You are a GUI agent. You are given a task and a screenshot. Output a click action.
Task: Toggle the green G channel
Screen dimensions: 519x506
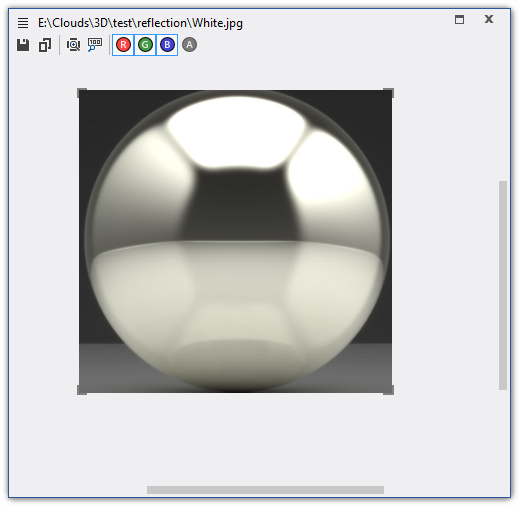[x=145, y=45]
